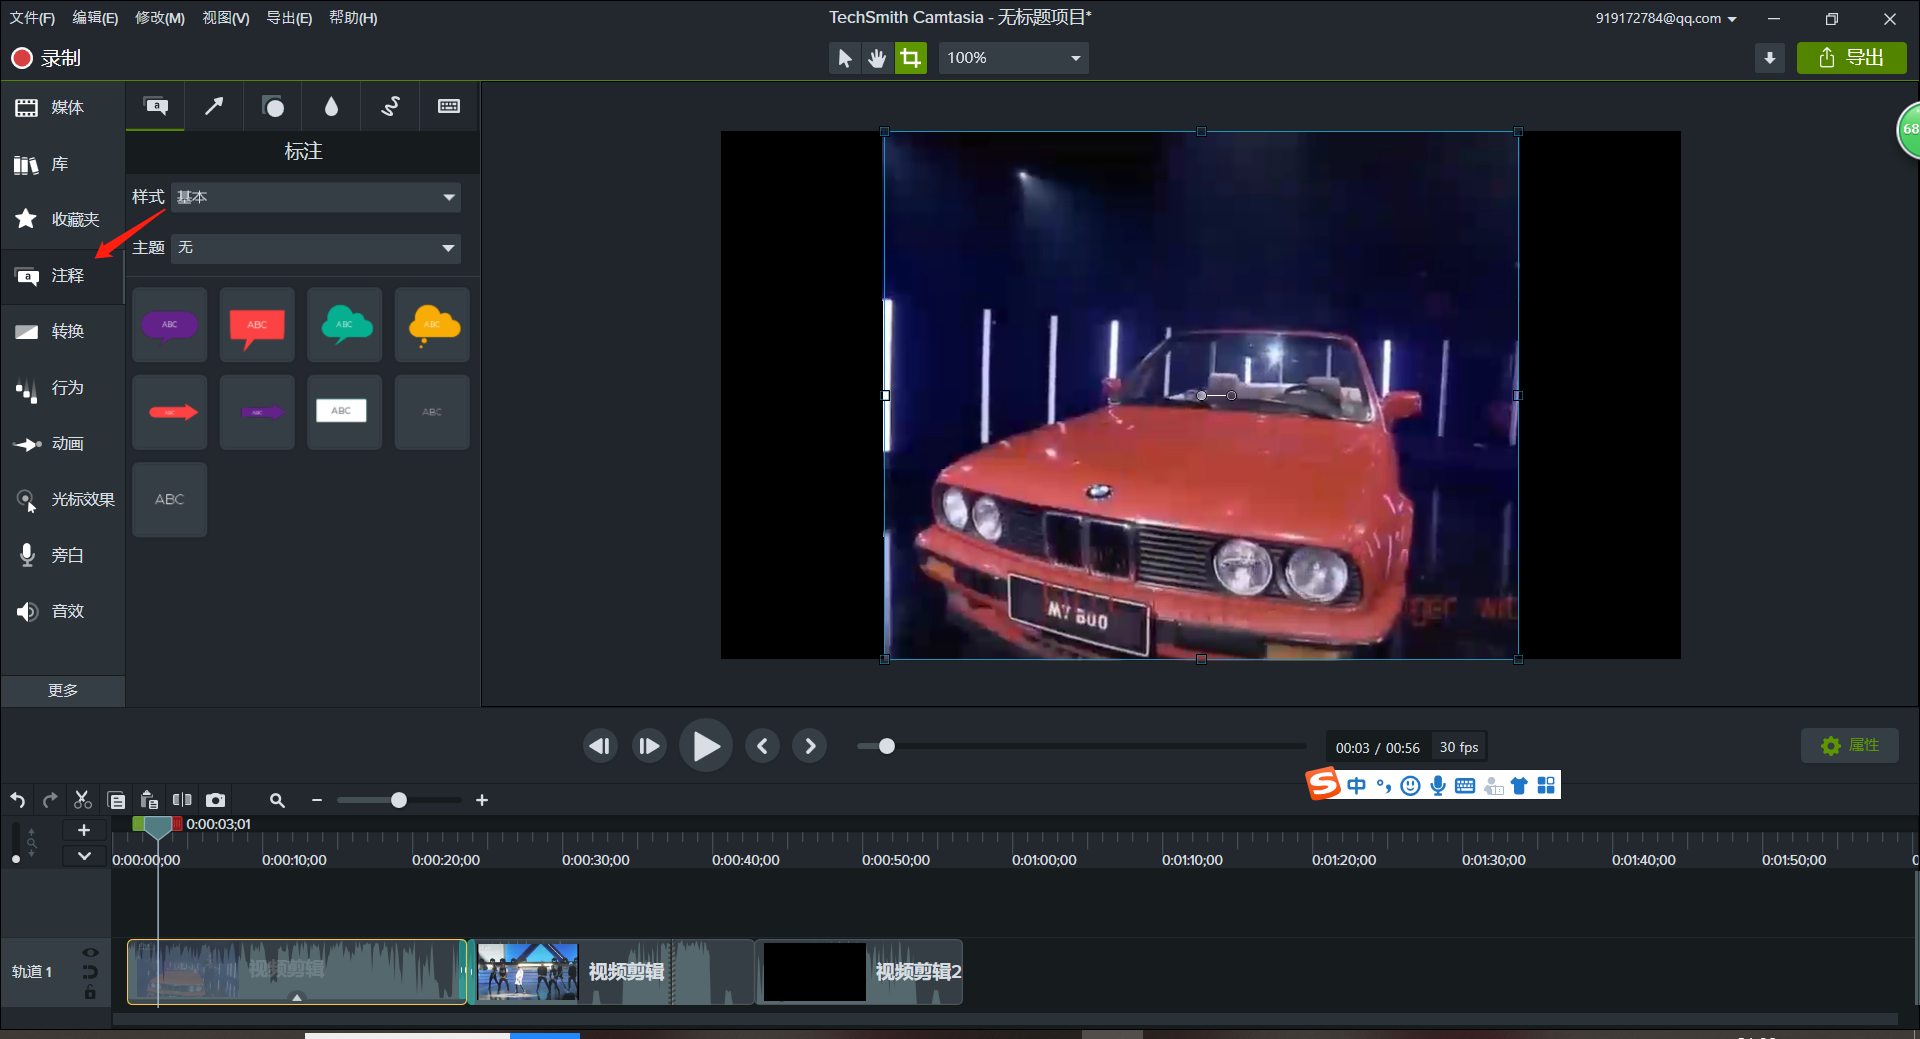Click 更多 to show more tools
Screen dimensions: 1920x1039
(x=63, y=690)
